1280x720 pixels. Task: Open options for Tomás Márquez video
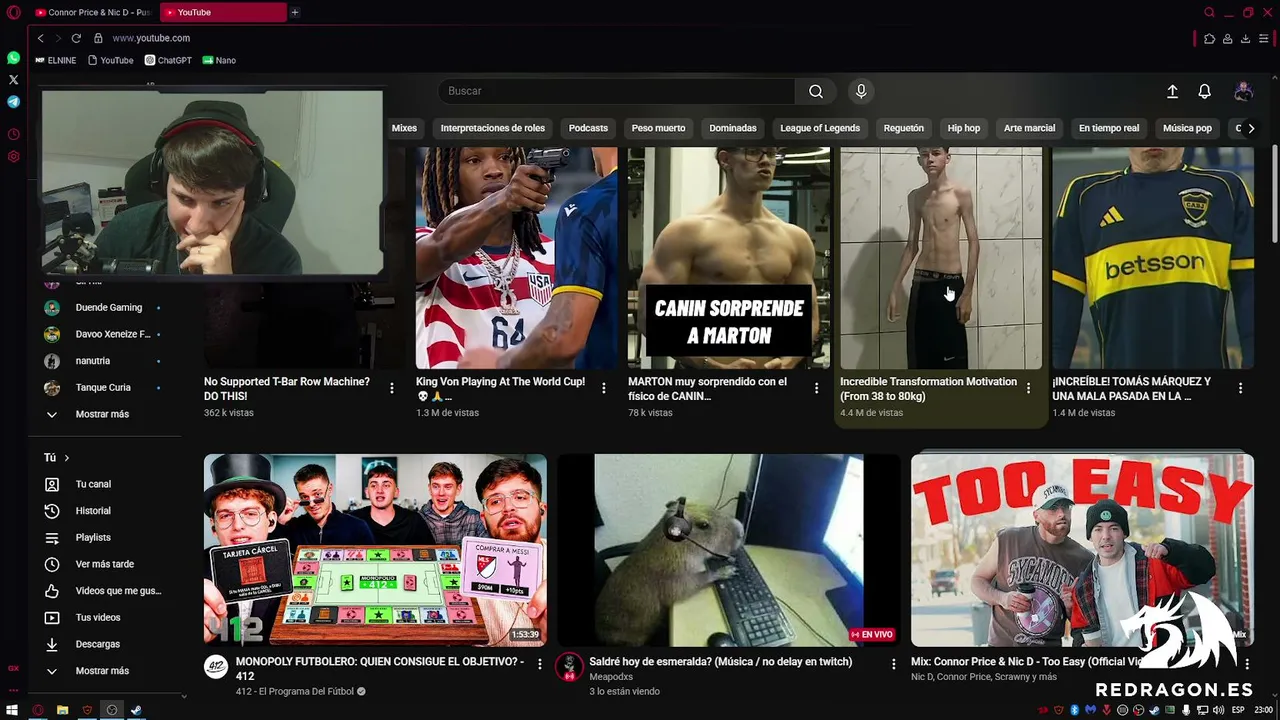pyautogui.click(x=1240, y=388)
